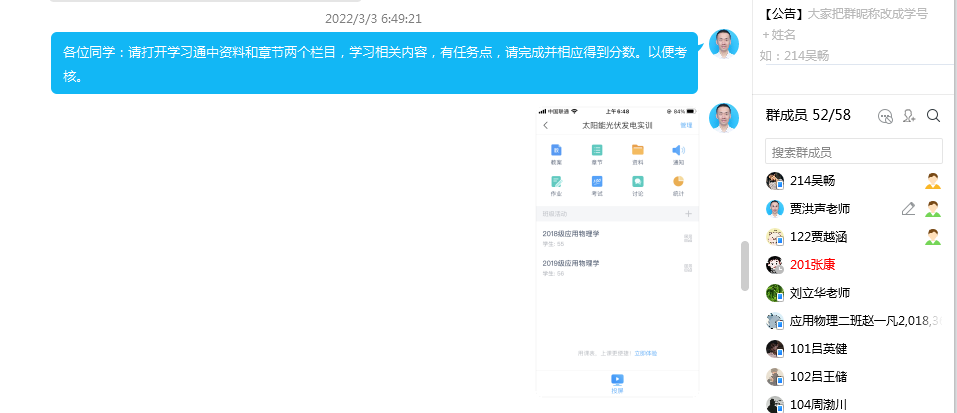
Task: Click the invite new member icon
Action: click(909, 116)
